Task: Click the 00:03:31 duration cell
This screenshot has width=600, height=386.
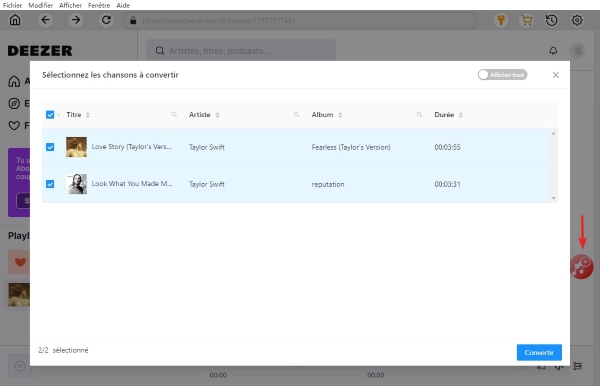Action: tap(447, 184)
